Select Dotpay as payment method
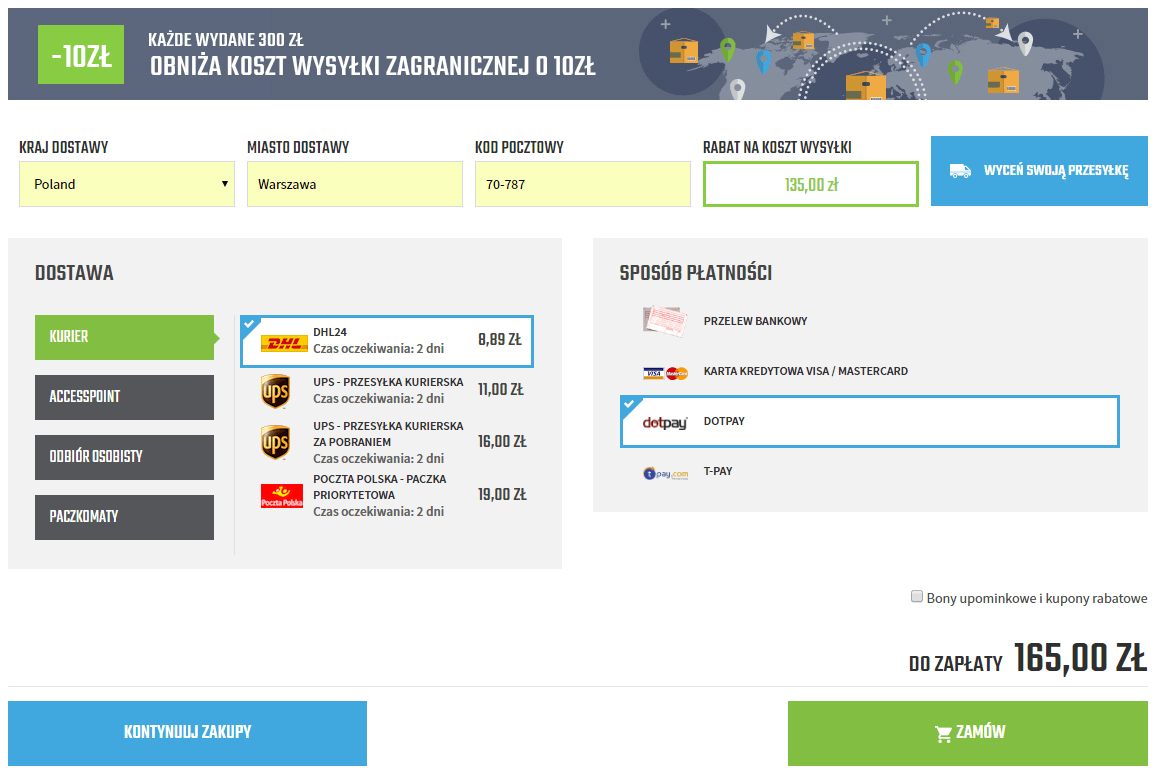The image size is (1160, 778). (x=870, y=422)
